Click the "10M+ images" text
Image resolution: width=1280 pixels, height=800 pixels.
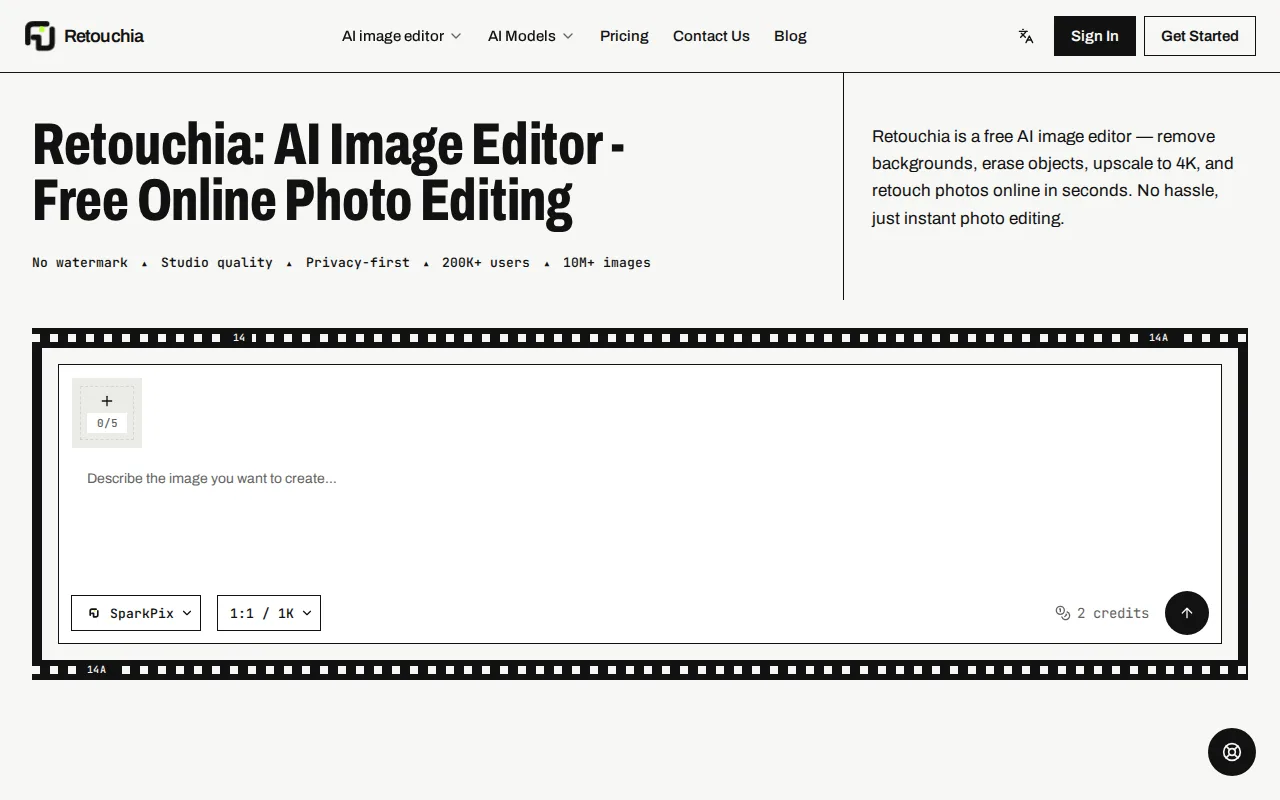(607, 262)
